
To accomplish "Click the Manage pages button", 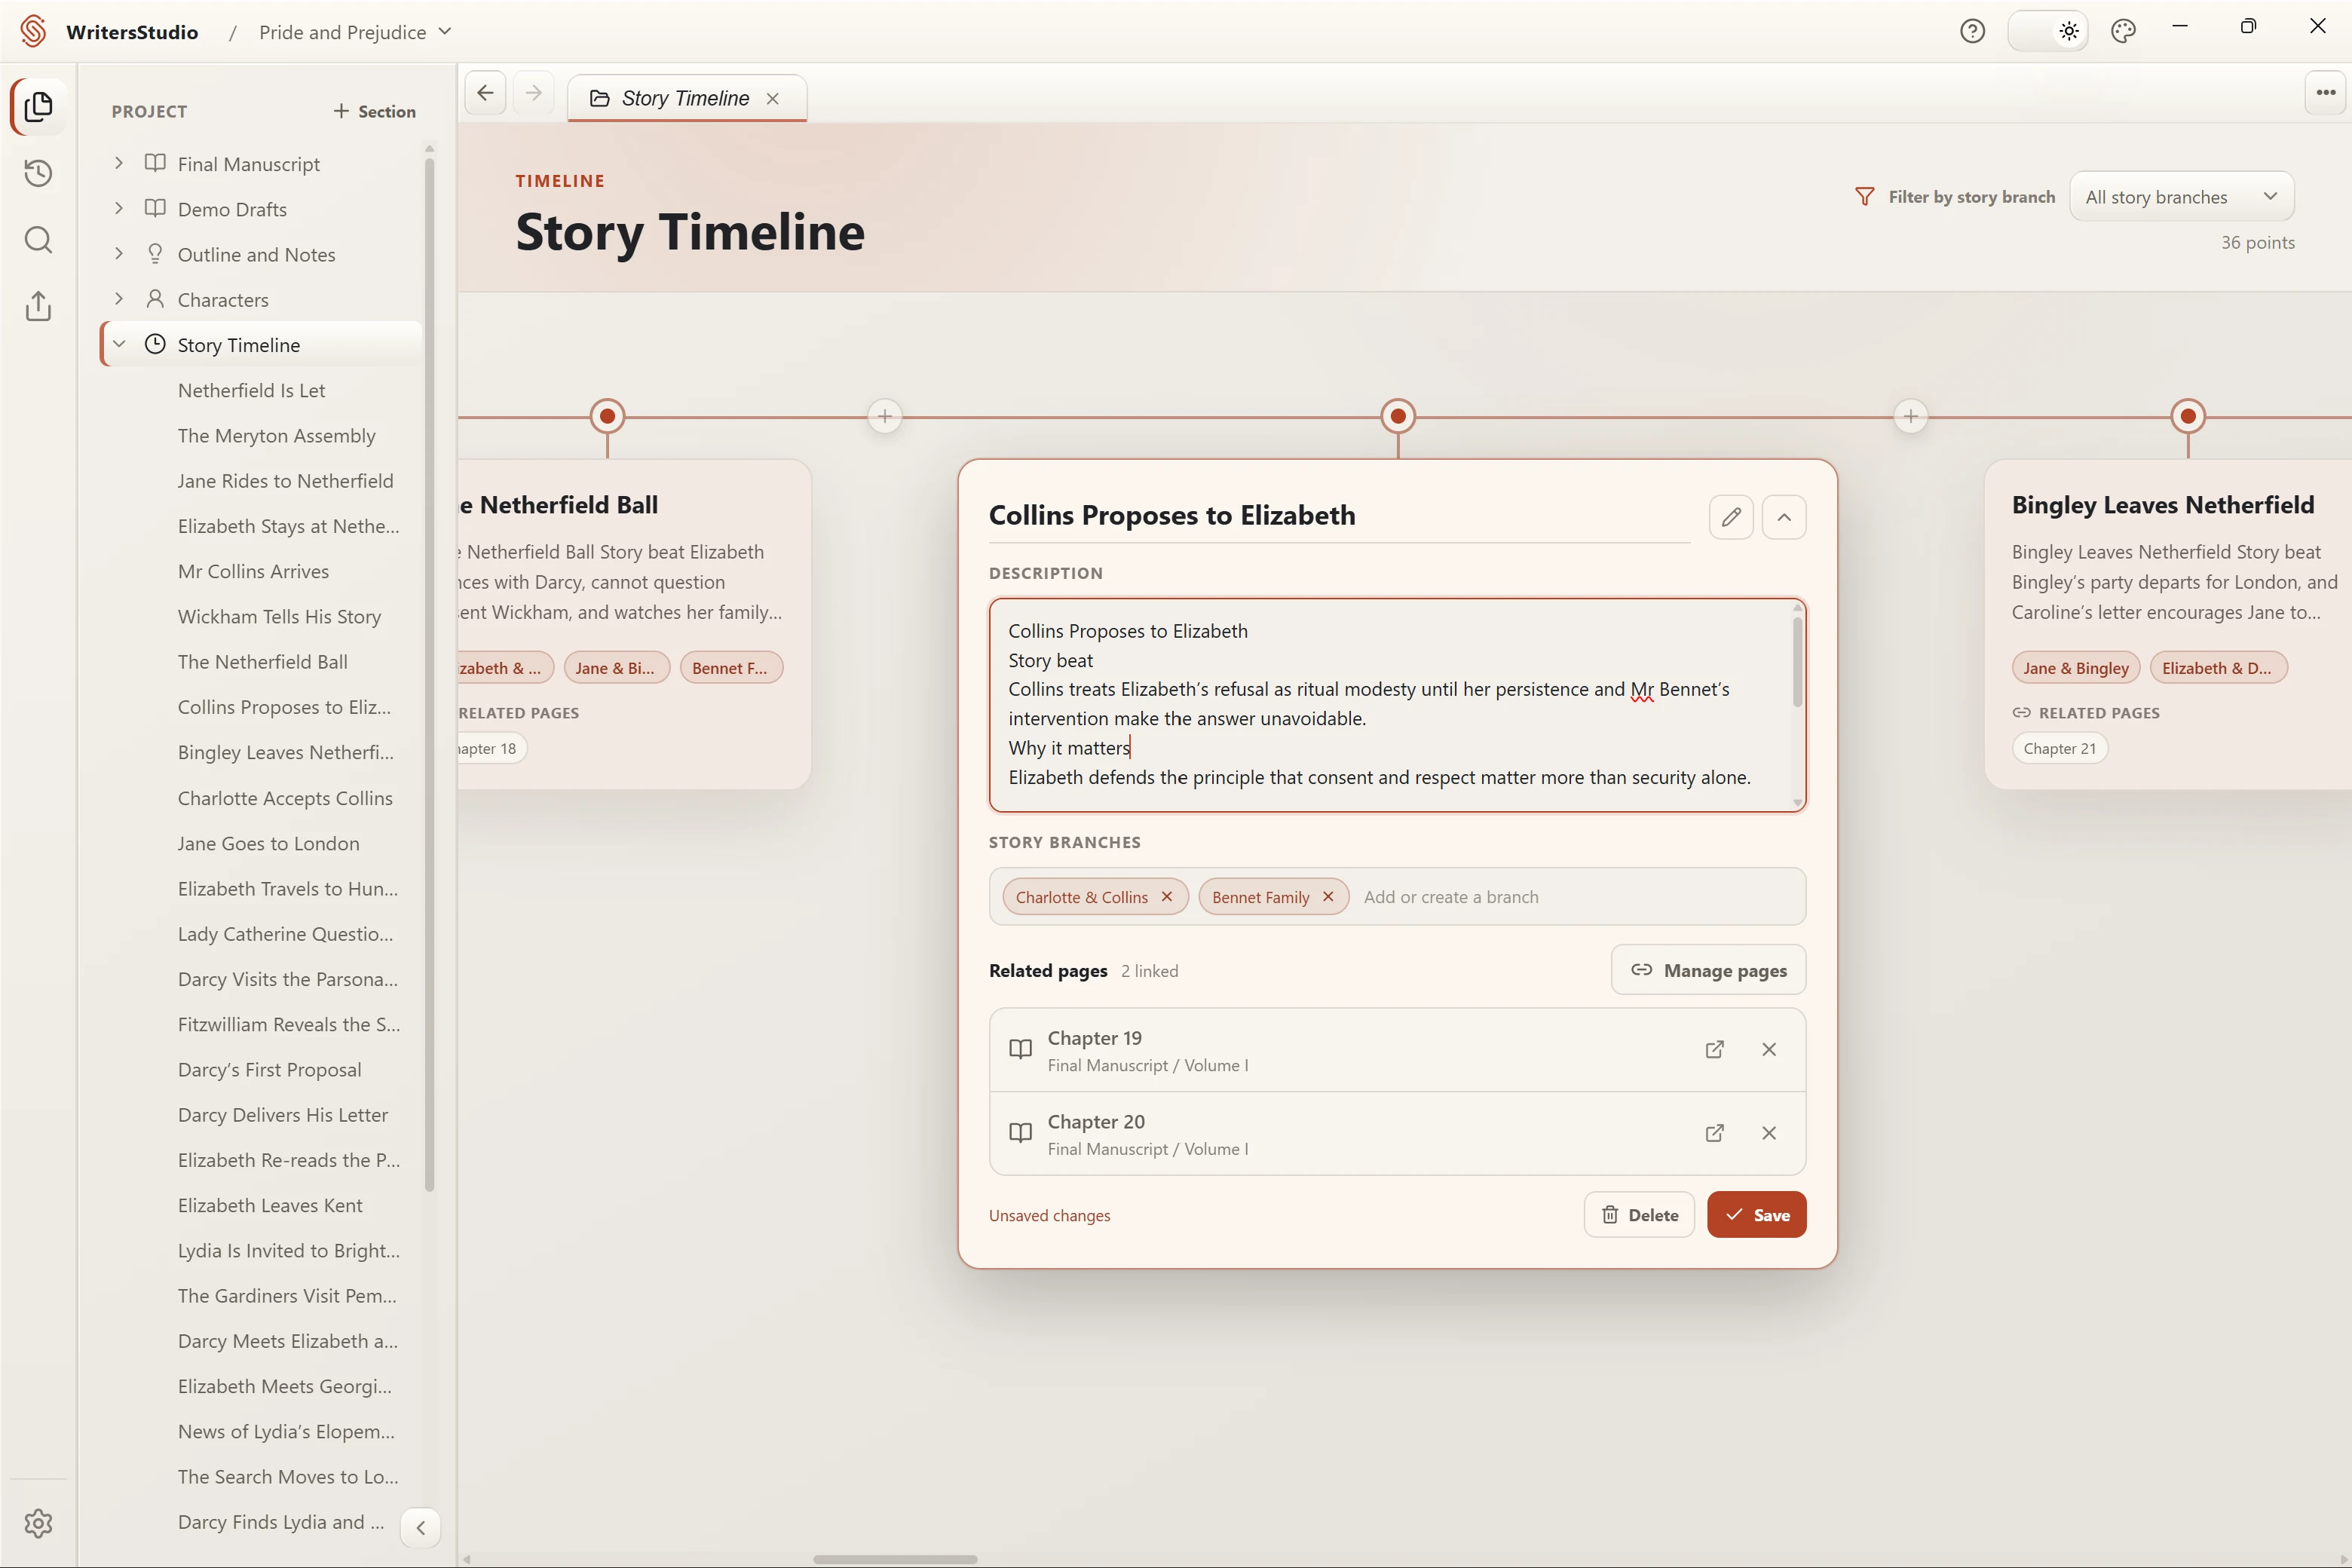I will click(x=1708, y=970).
